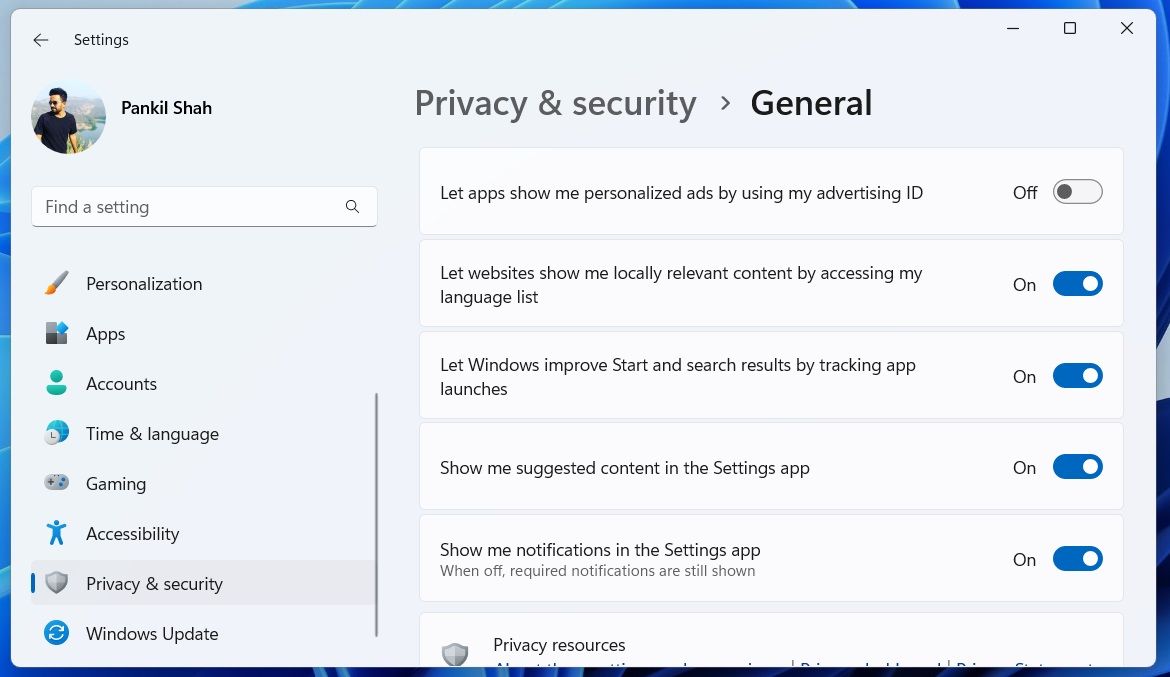Click the breadcrumb chevron separator
Image resolution: width=1170 pixels, height=677 pixels.
(725, 103)
